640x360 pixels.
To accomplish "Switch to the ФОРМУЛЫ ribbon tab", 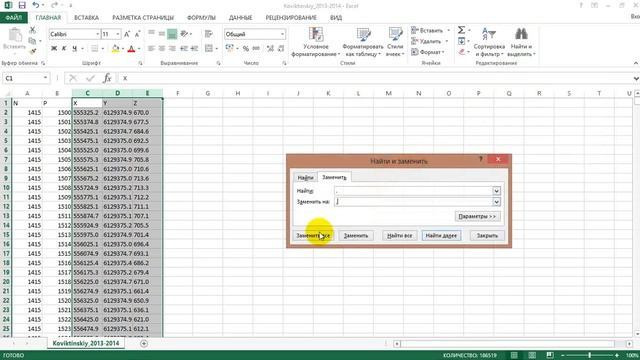I will tap(201, 18).
